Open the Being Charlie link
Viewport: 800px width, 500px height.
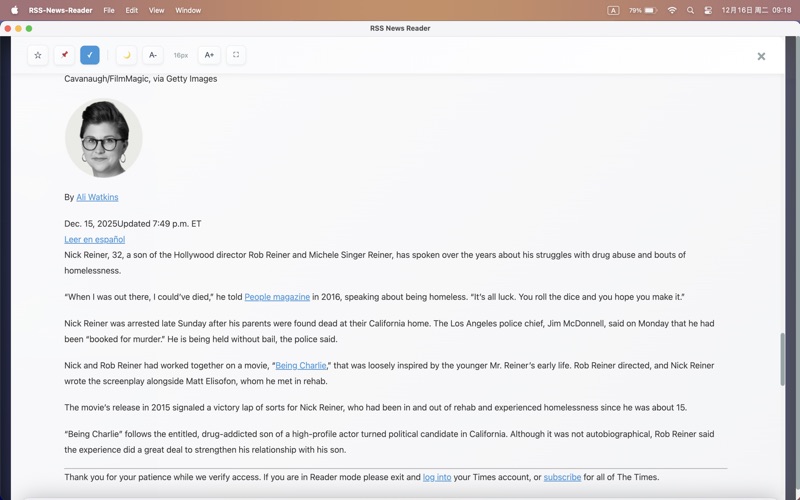pos(301,365)
